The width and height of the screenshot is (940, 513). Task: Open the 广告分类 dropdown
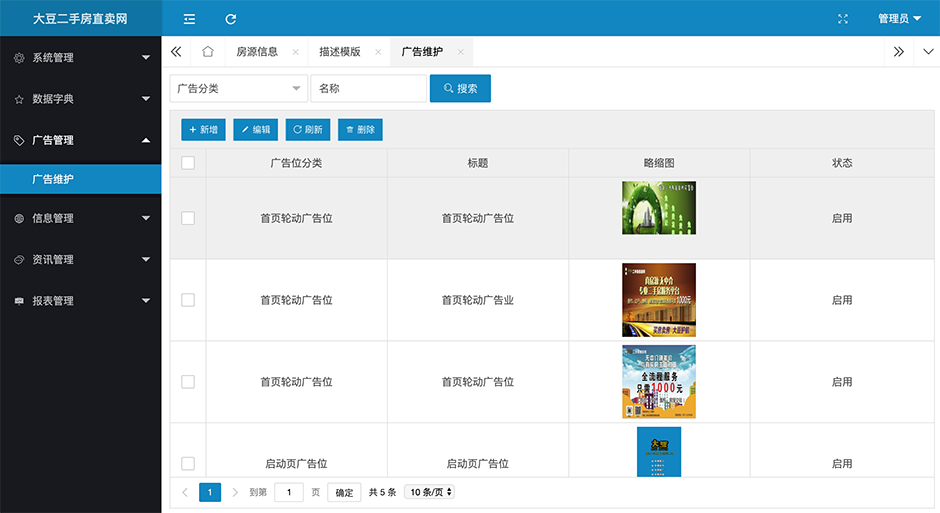(x=238, y=89)
